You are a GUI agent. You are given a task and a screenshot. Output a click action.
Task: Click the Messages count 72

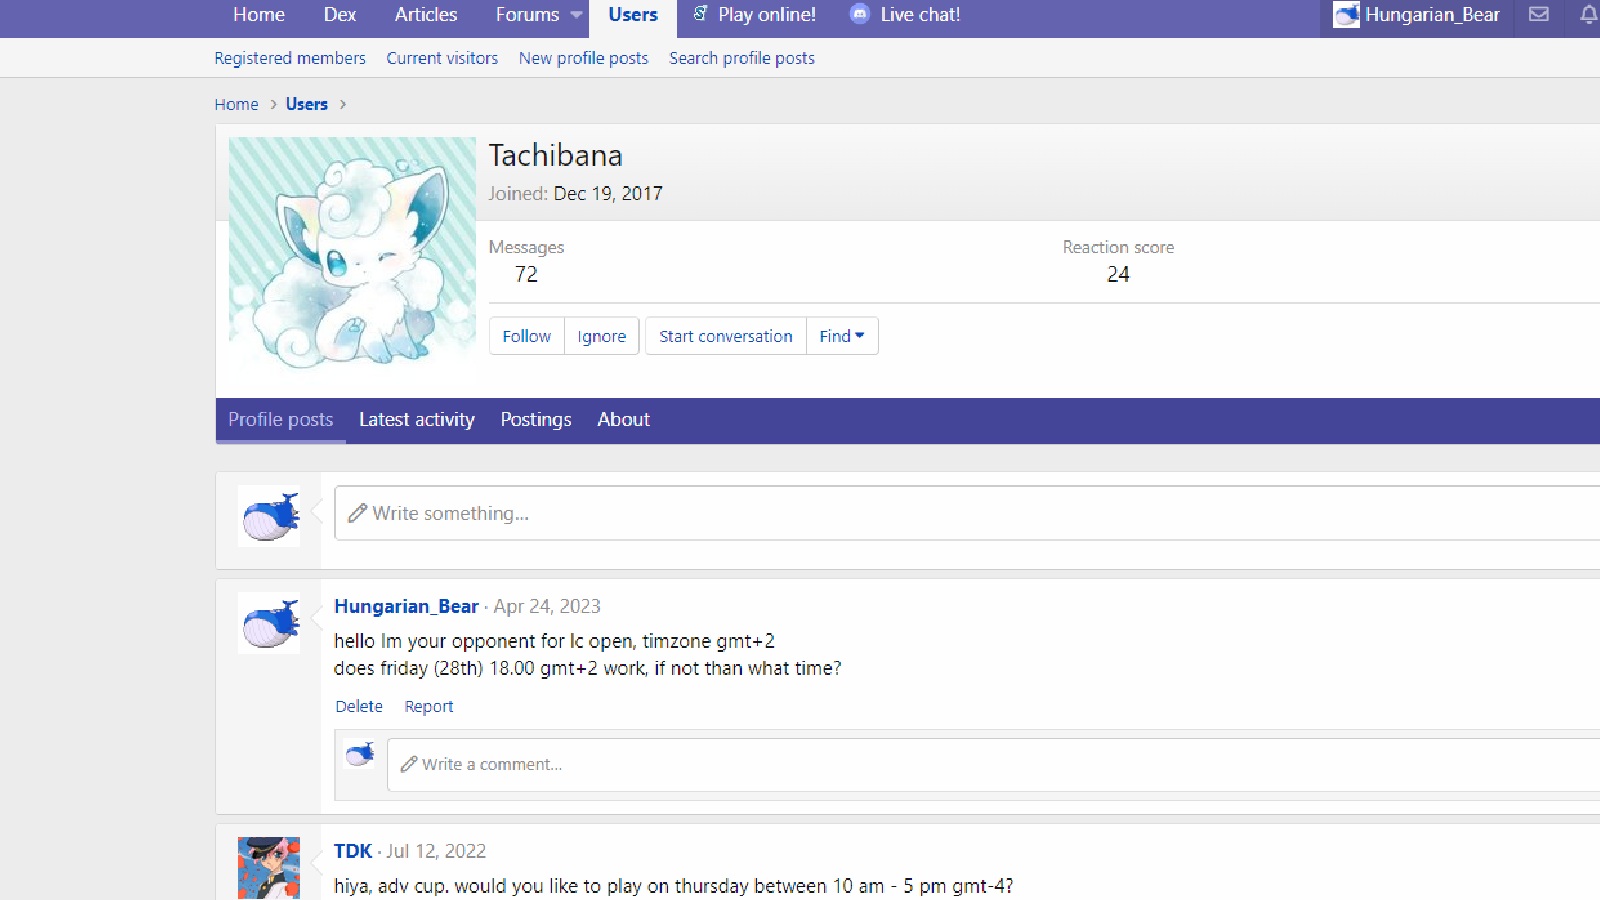[x=526, y=274]
